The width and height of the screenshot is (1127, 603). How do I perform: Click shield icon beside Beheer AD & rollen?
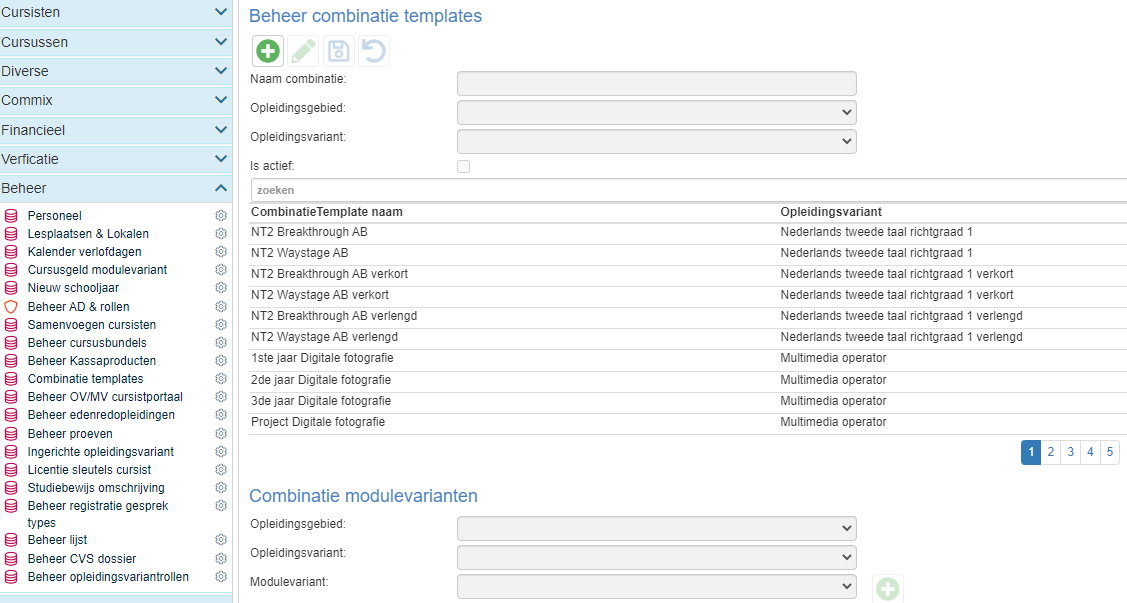coord(11,307)
